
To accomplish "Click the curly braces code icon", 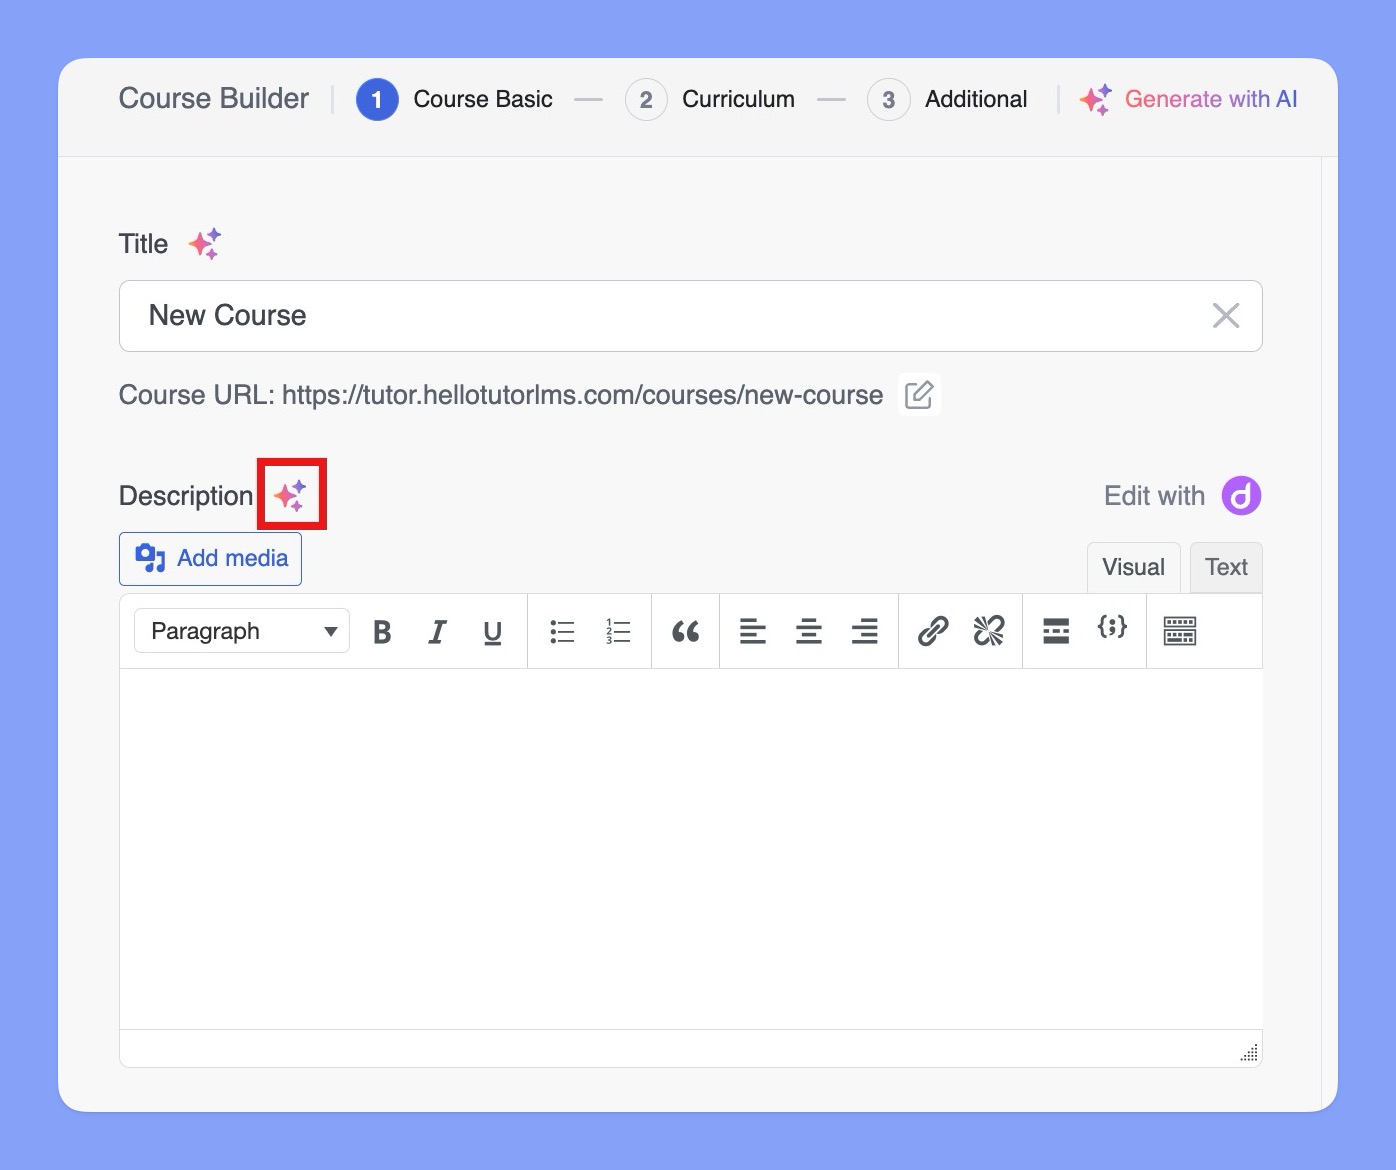I will 1112,627.
